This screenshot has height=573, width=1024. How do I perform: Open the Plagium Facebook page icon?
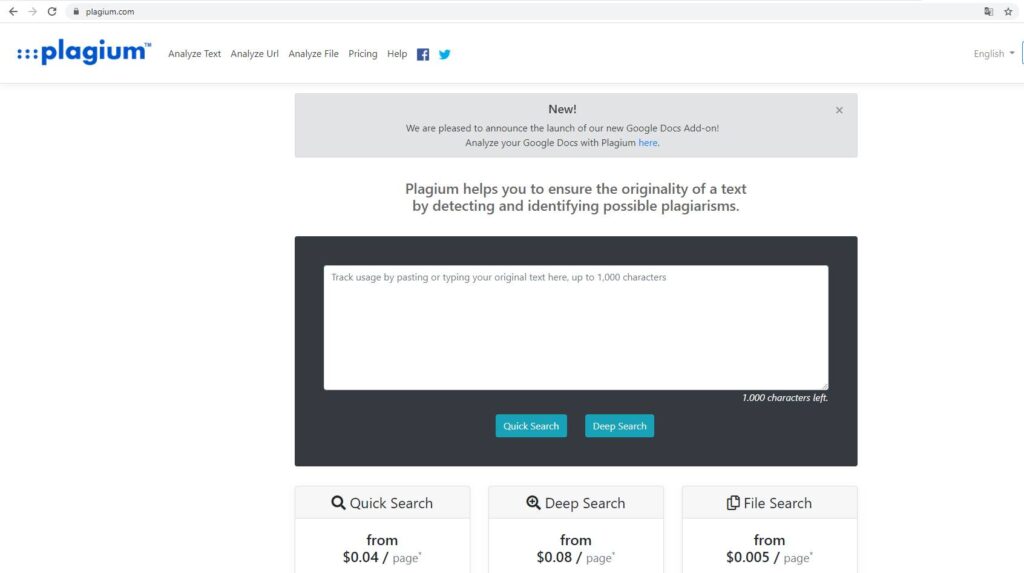[x=423, y=54]
